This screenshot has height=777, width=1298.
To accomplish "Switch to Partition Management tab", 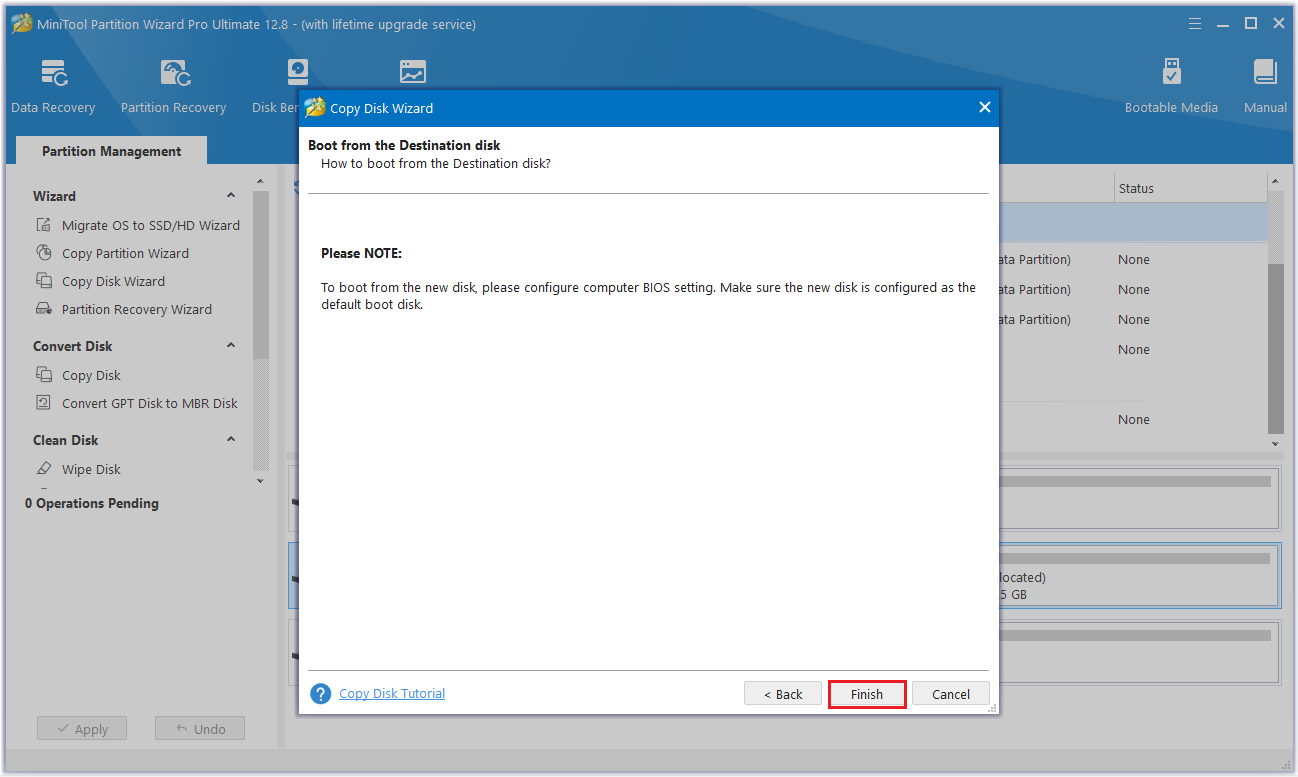I will click(x=112, y=151).
